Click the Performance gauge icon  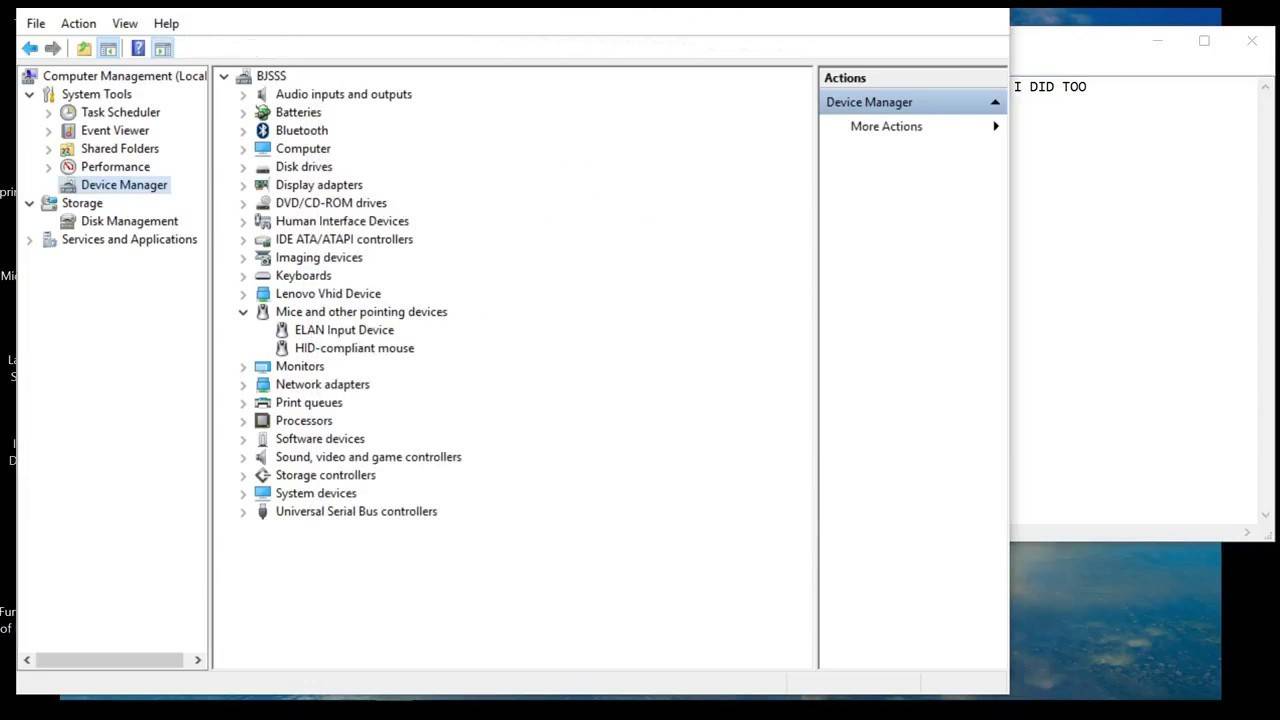(x=68, y=167)
